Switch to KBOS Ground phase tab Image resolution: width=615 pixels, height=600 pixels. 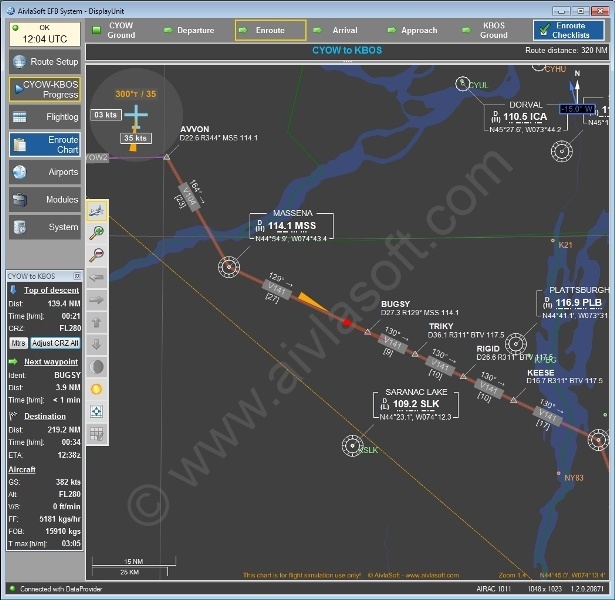pyautogui.click(x=494, y=30)
